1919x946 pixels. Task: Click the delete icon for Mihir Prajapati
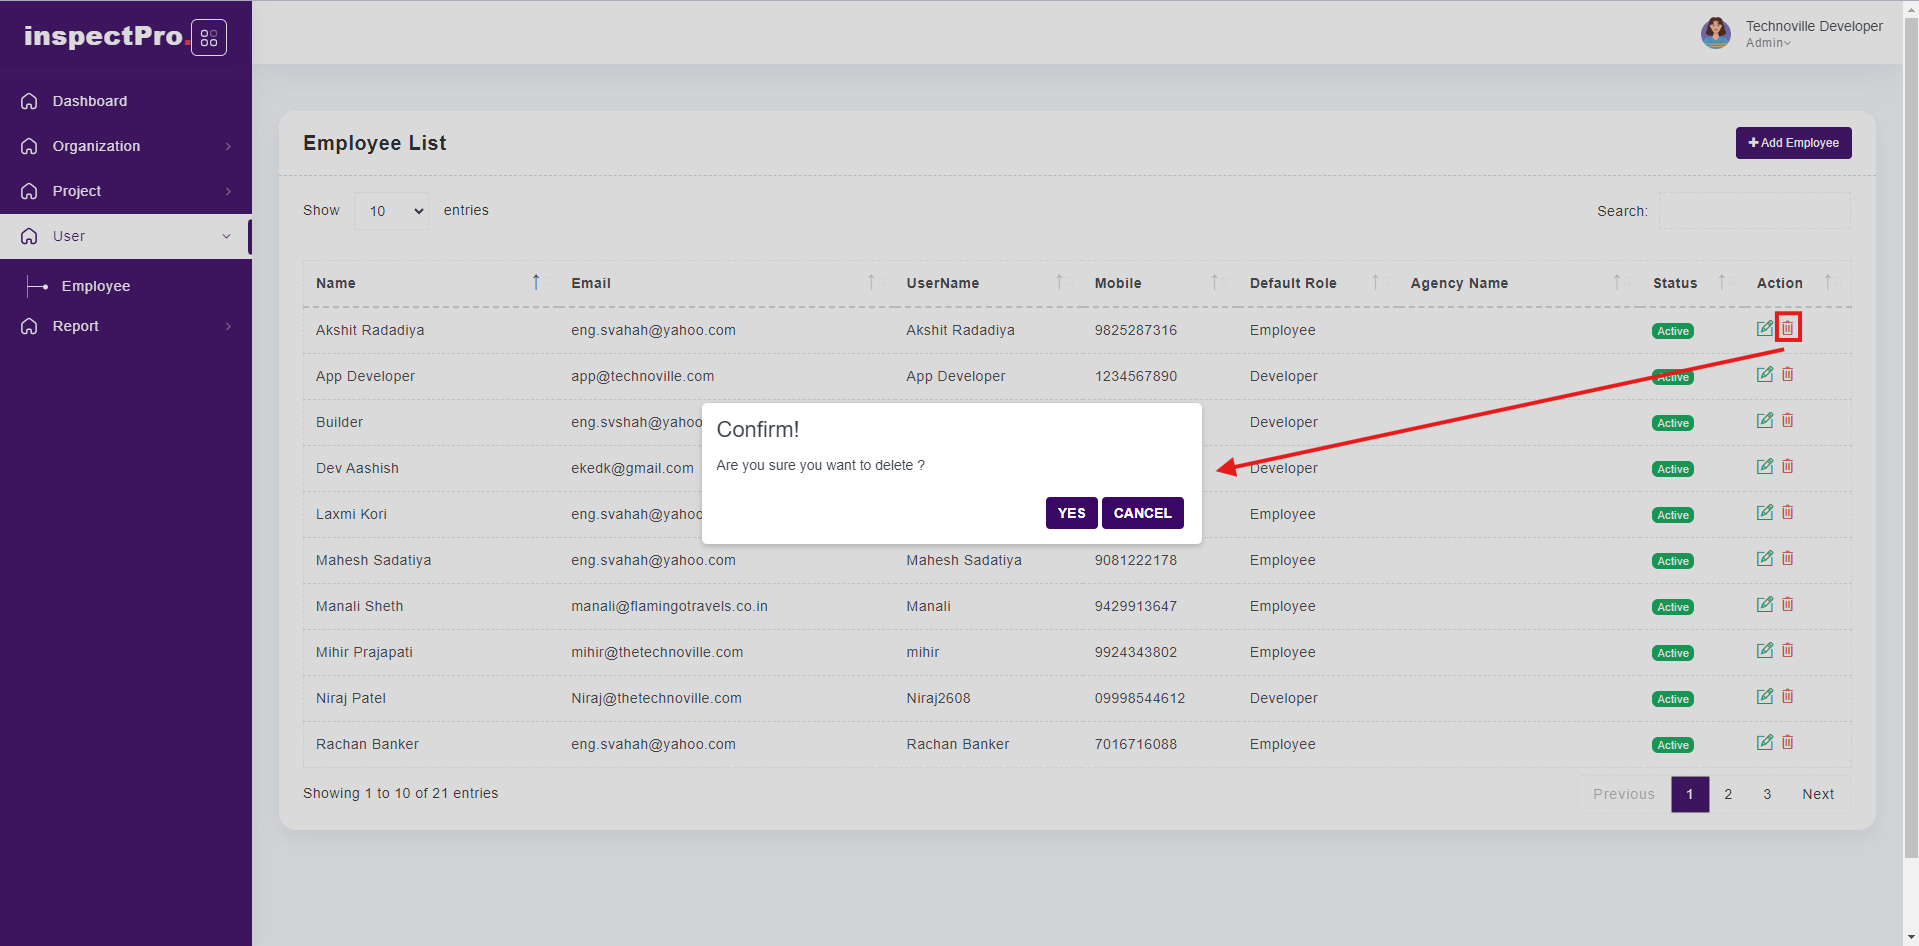(x=1788, y=650)
